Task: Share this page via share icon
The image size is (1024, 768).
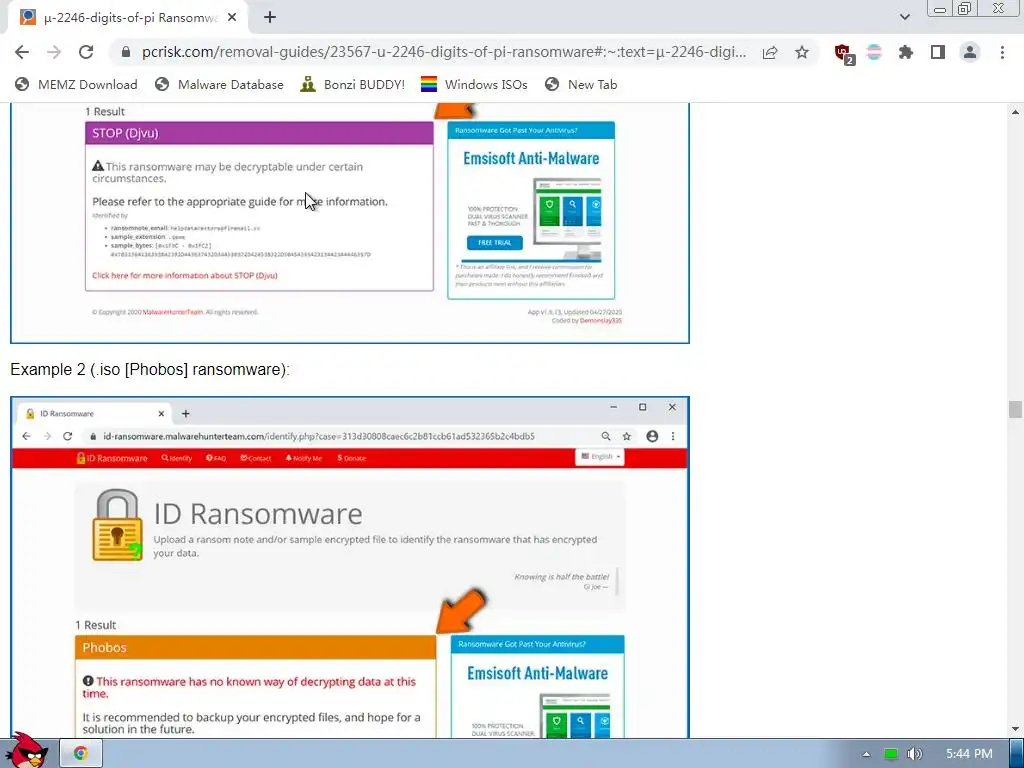Action: (770, 52)
